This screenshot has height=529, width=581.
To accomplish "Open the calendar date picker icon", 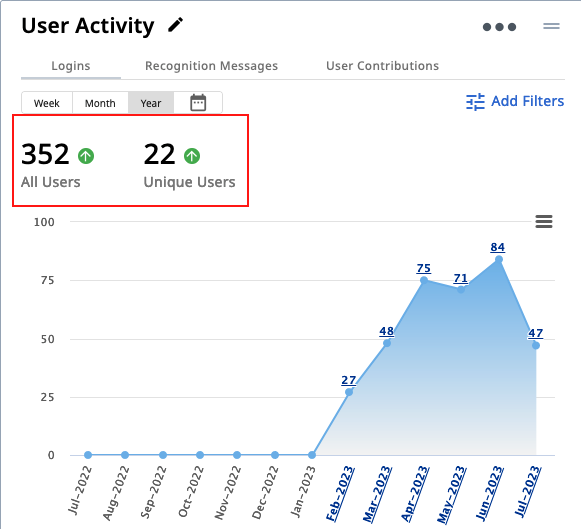I will [x=198, y=103].
